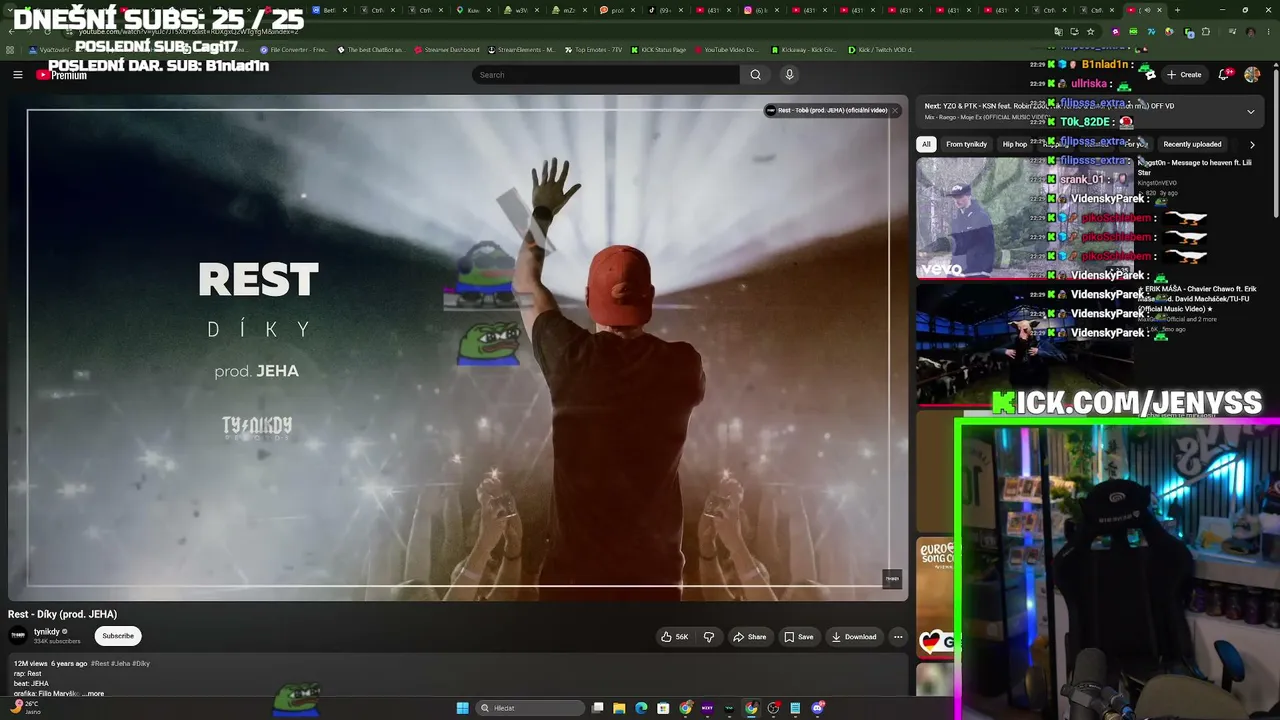Image resolution: width=1280 pixels, height=720 pixels.
Task: Open Discord from the taskbar
Action: 818,708
